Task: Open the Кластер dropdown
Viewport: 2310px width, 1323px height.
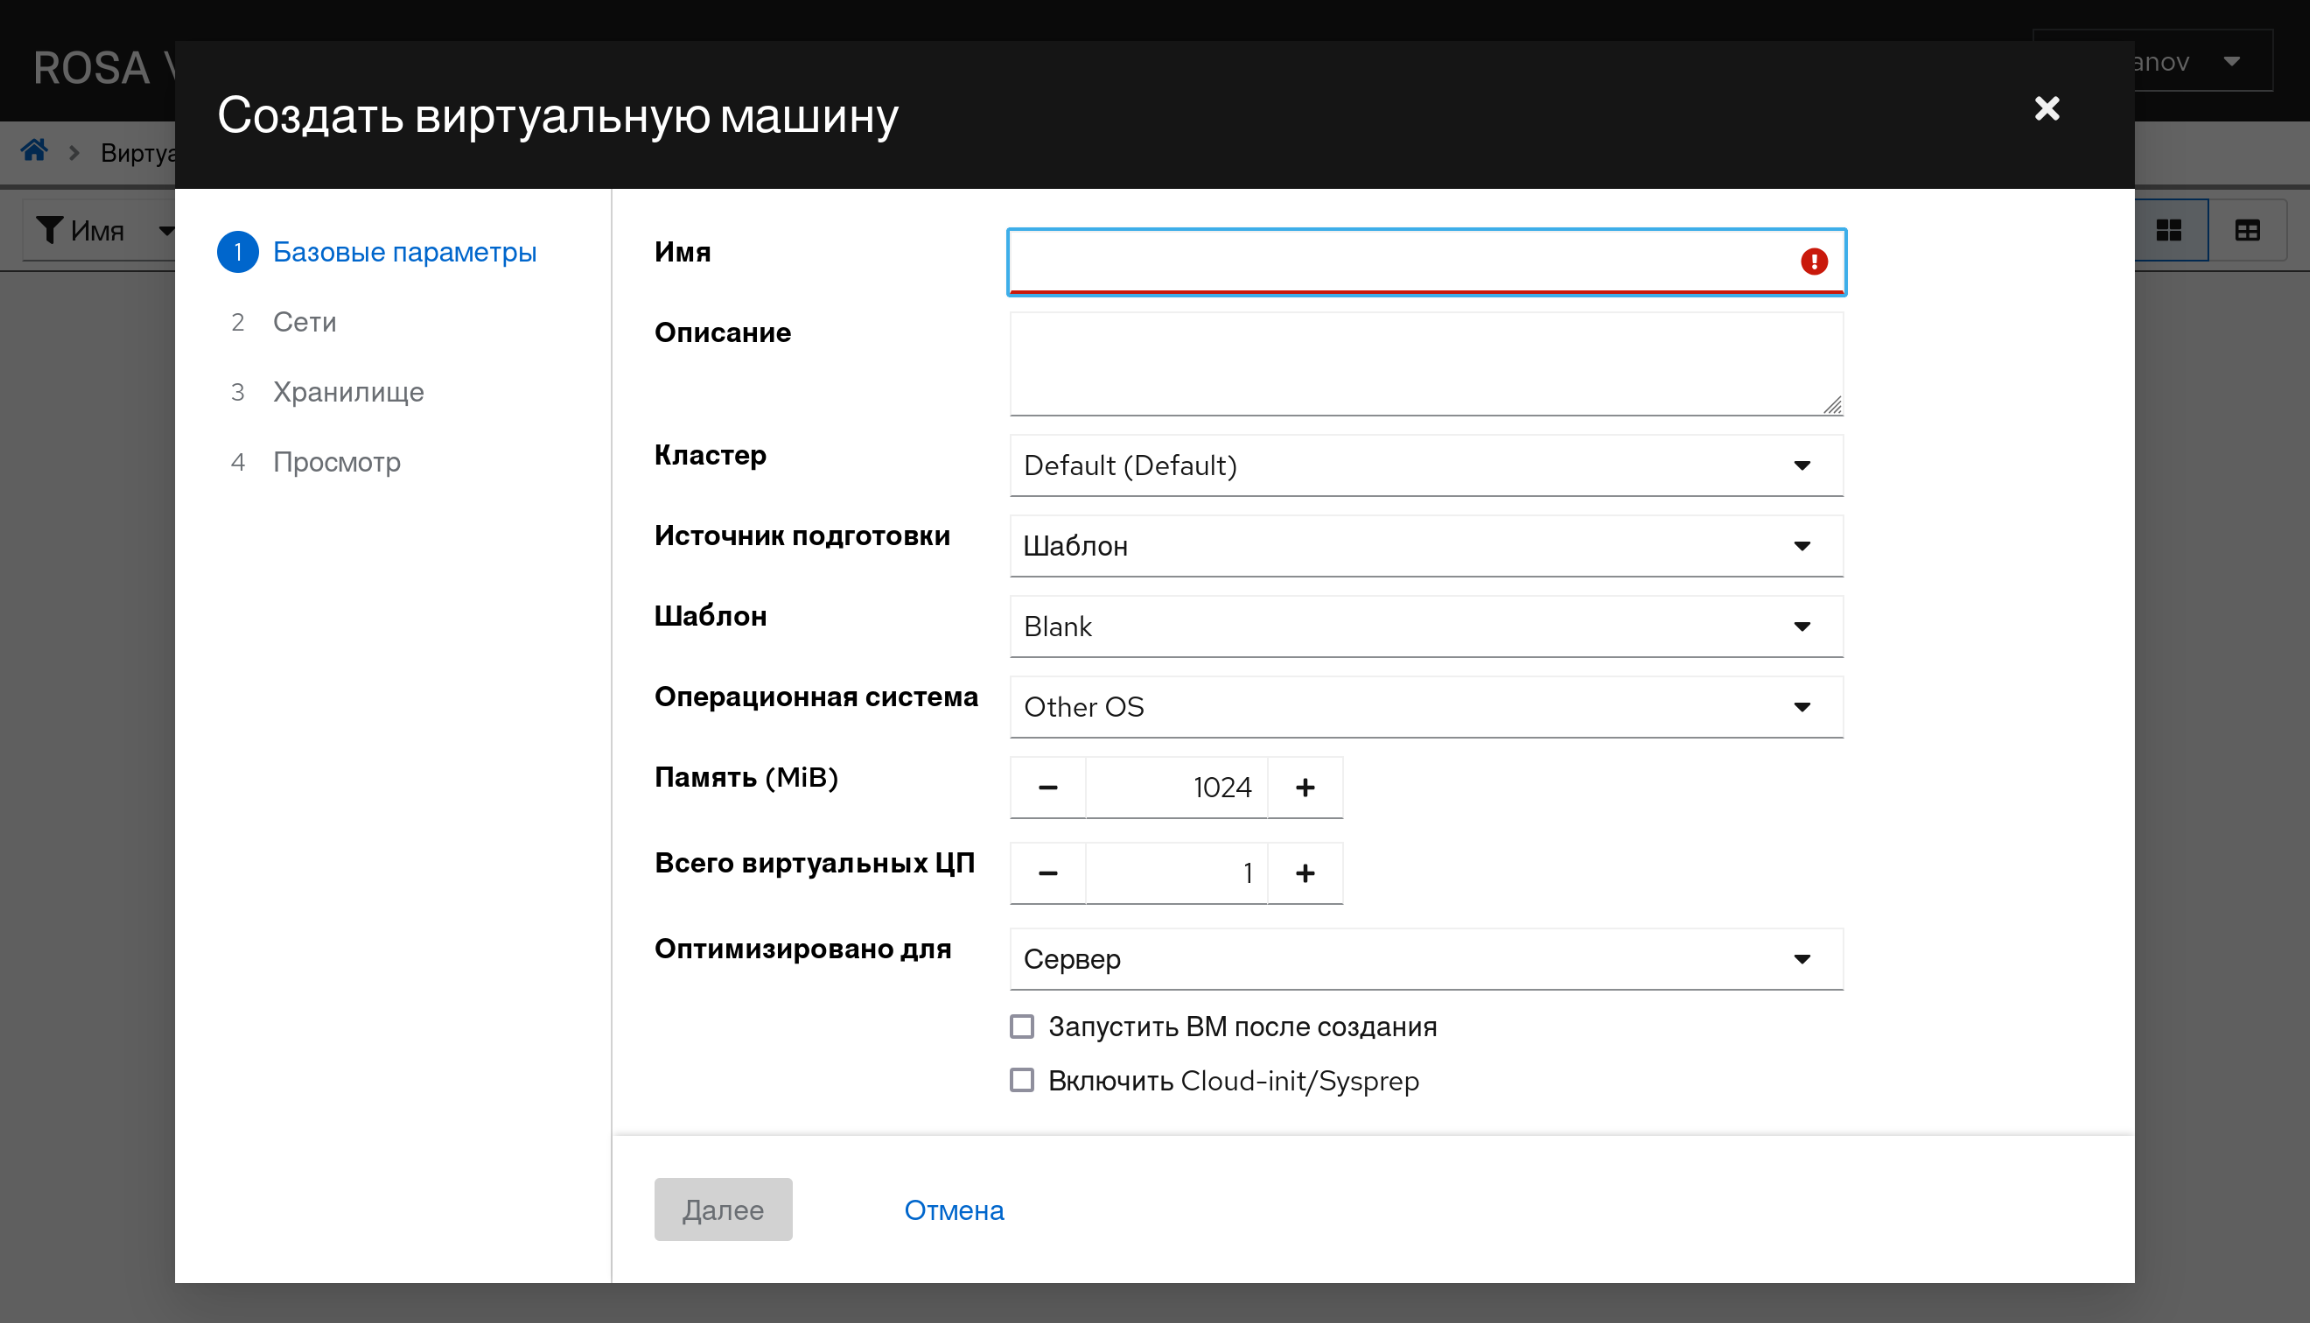Action: [1425, 466]
